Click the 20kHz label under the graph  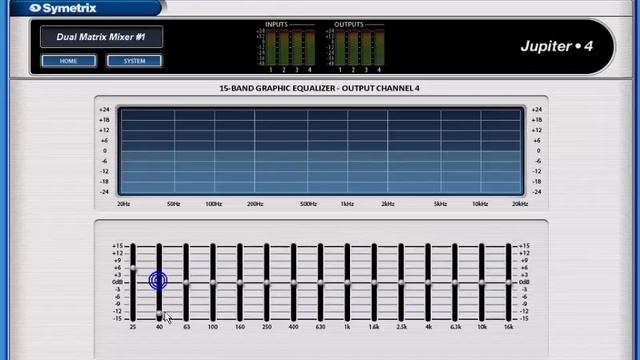(520, 204)
